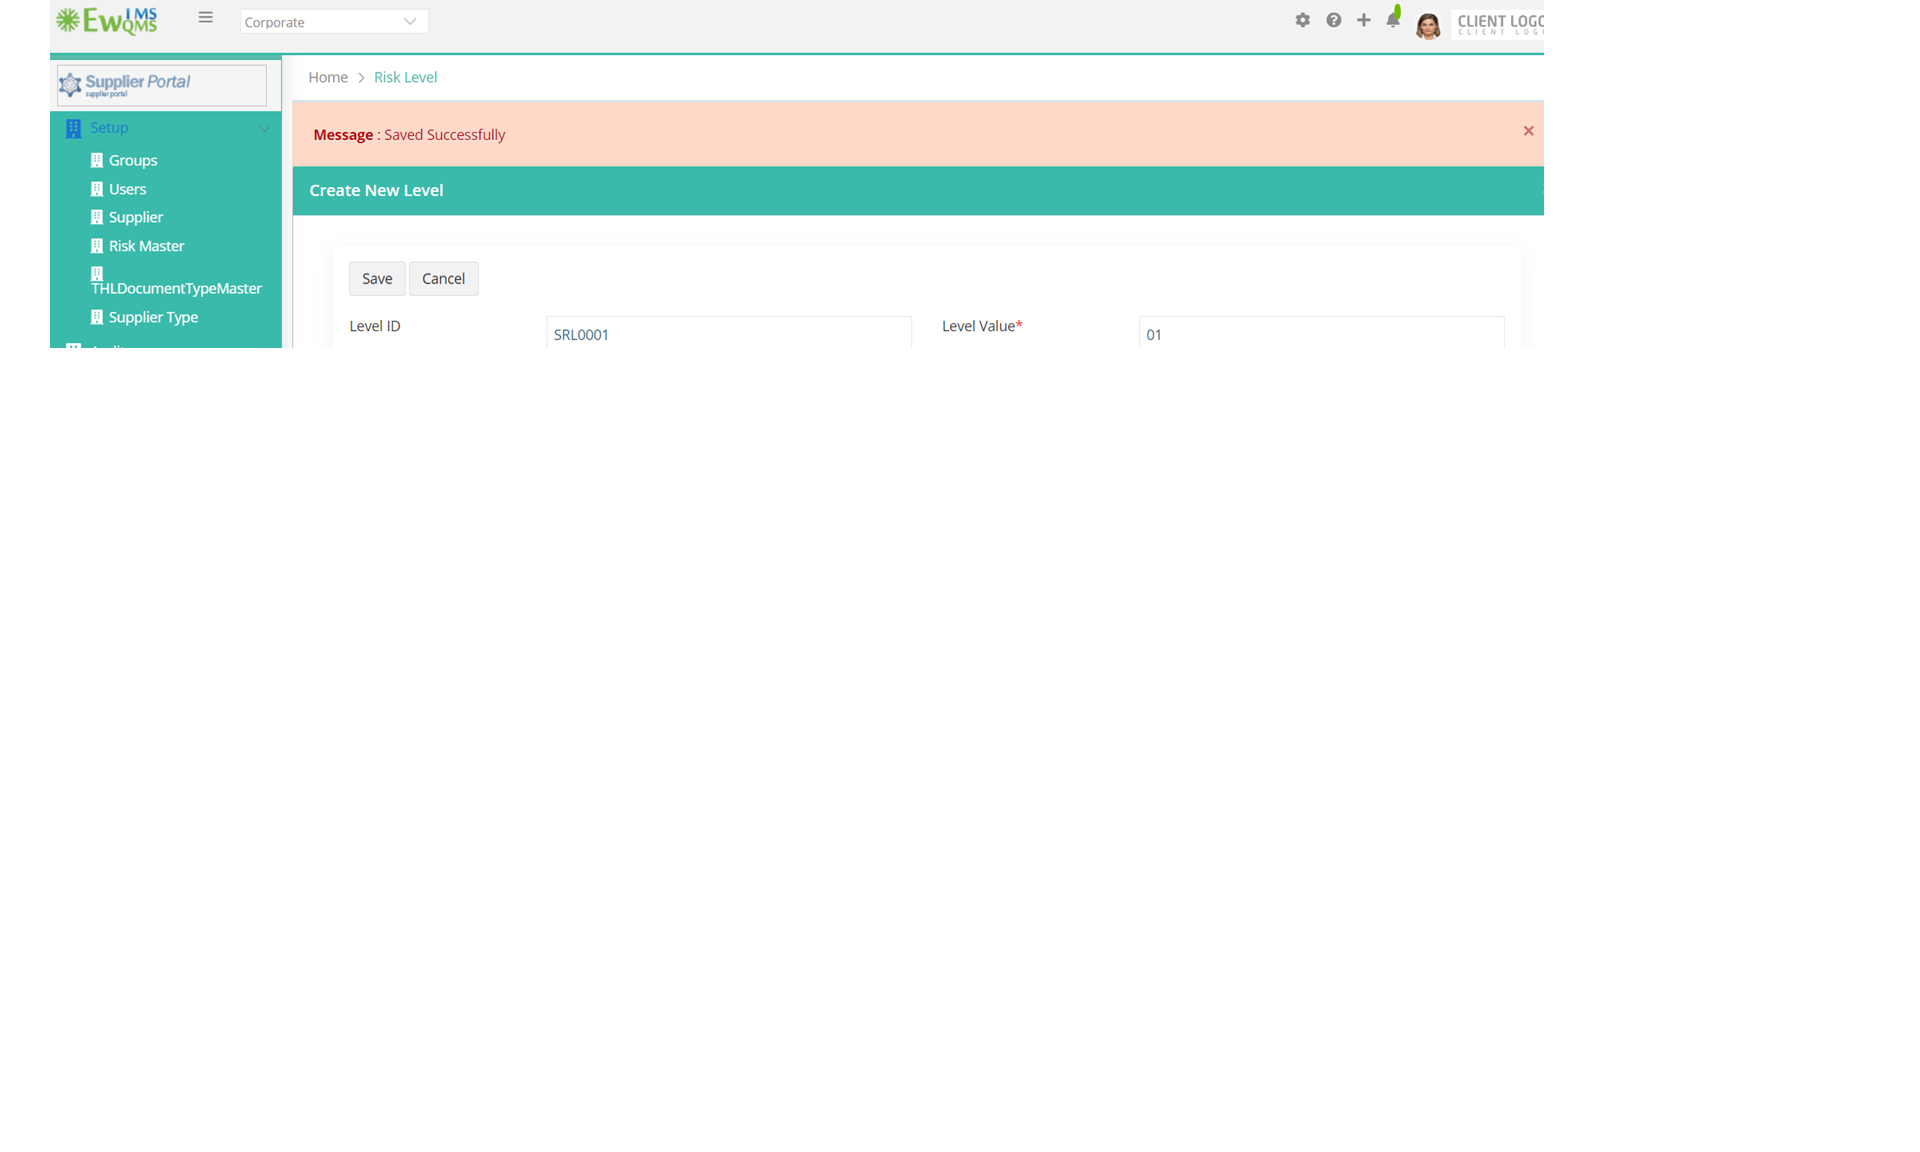Click the Client Logo image

pyautogui.click(x=1499, y=24)
